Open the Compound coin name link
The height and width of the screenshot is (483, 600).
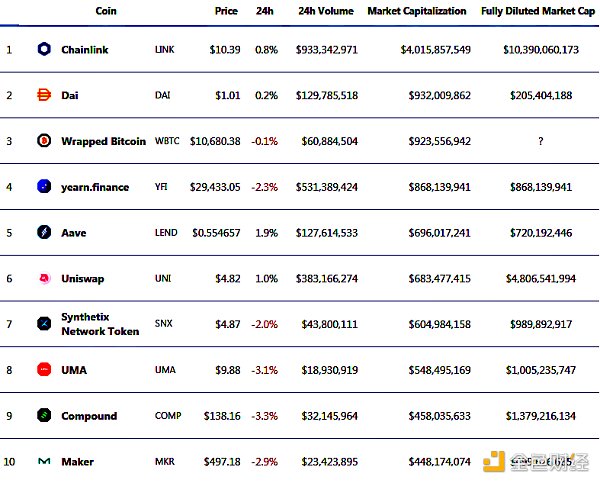pos(89,416)
